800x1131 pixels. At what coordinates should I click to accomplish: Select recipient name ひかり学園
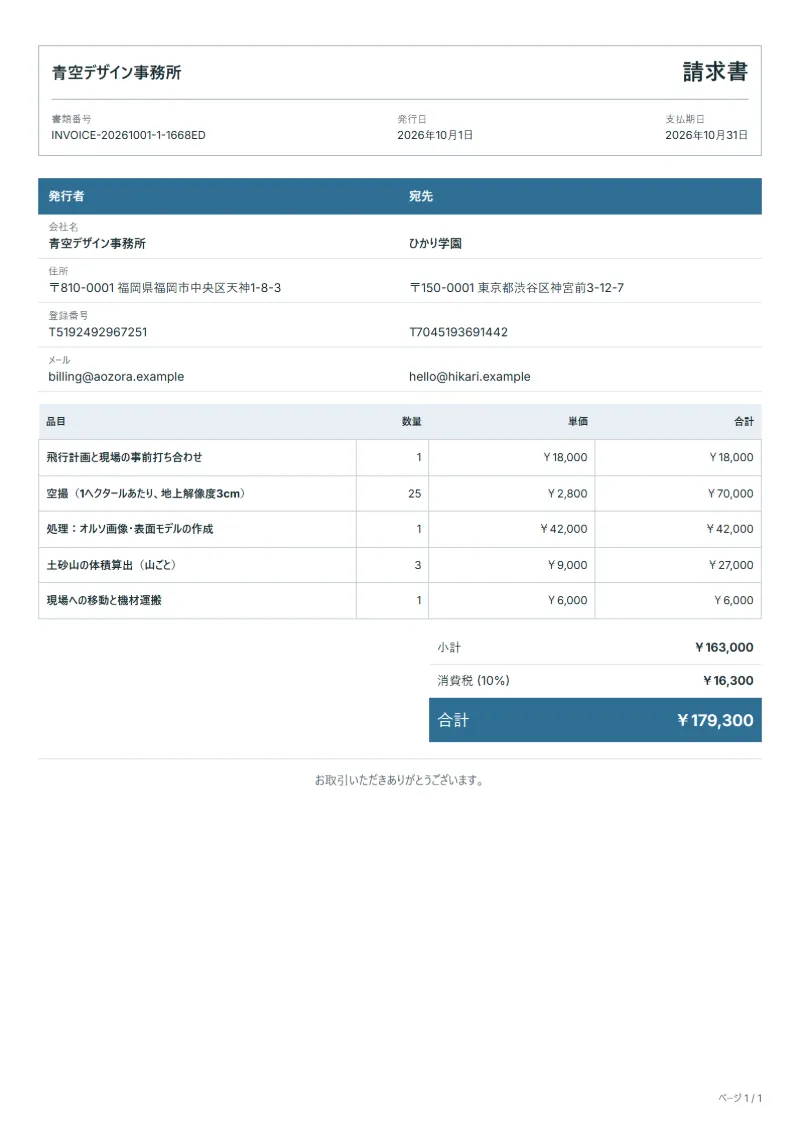(436, 243)
